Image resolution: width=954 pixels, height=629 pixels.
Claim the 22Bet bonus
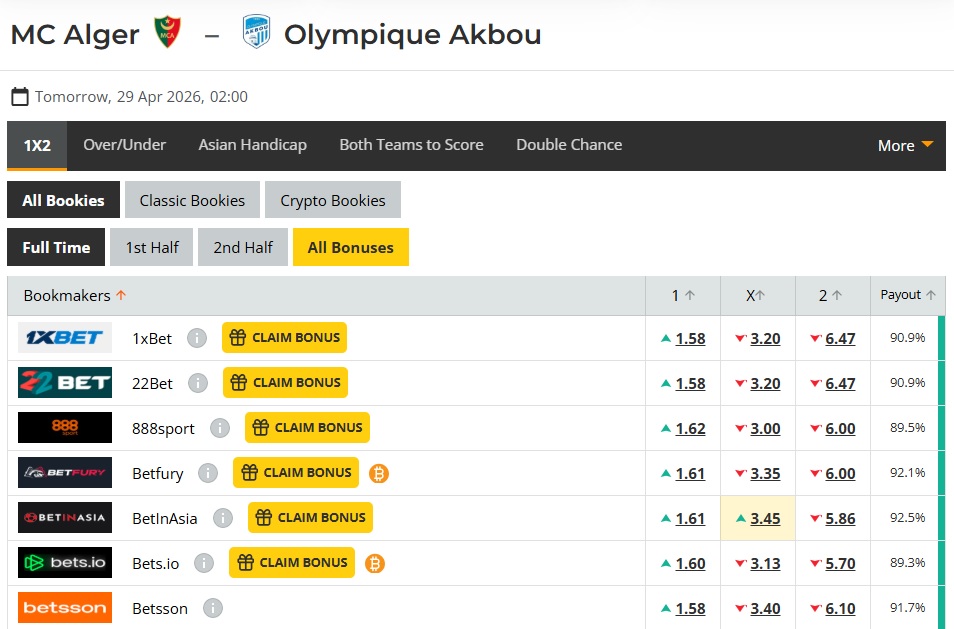284,383
